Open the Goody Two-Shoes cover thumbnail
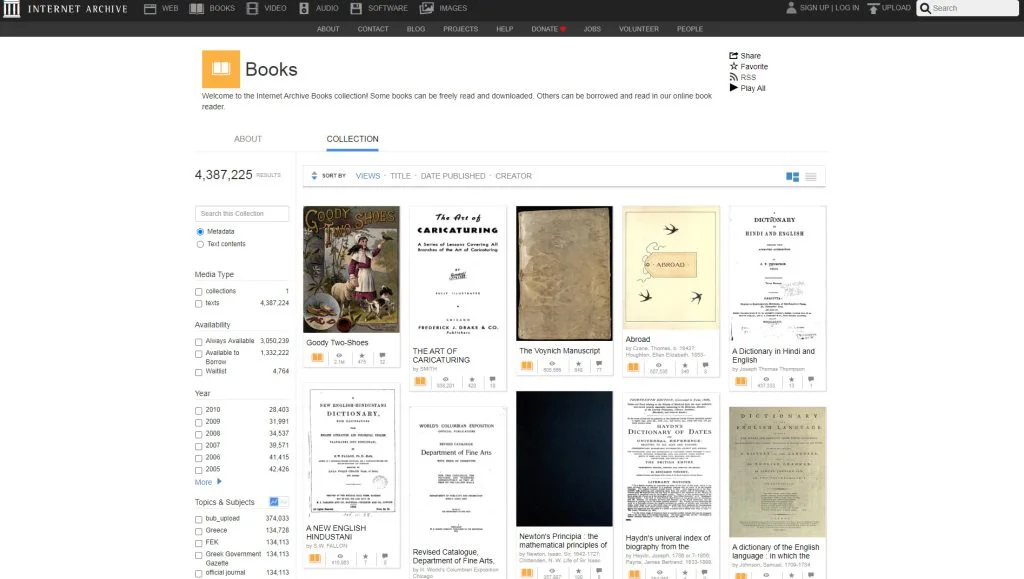Image resolution: width=1024 pixels, height=579 pixels. pos(351,269)
